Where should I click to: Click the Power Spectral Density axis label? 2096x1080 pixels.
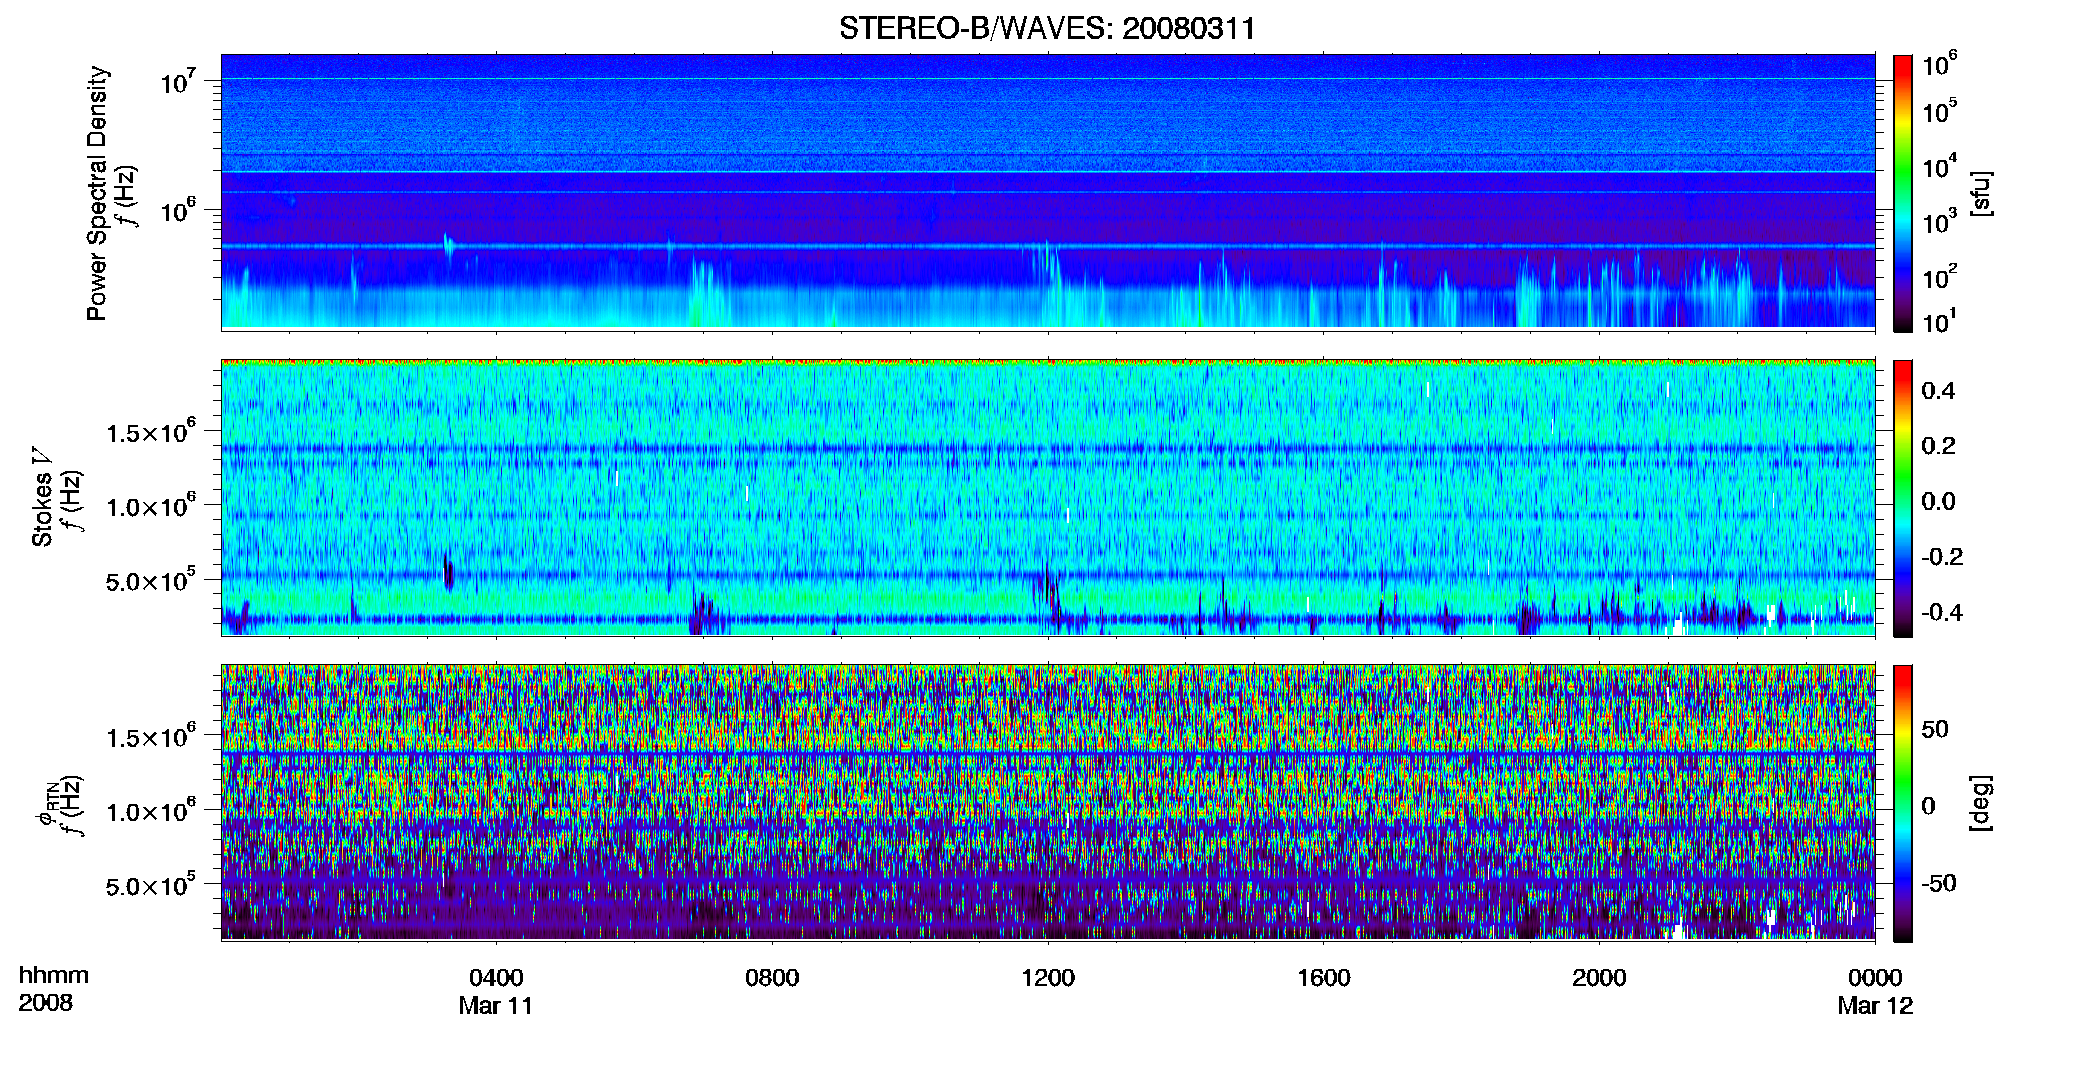[97, 193]
